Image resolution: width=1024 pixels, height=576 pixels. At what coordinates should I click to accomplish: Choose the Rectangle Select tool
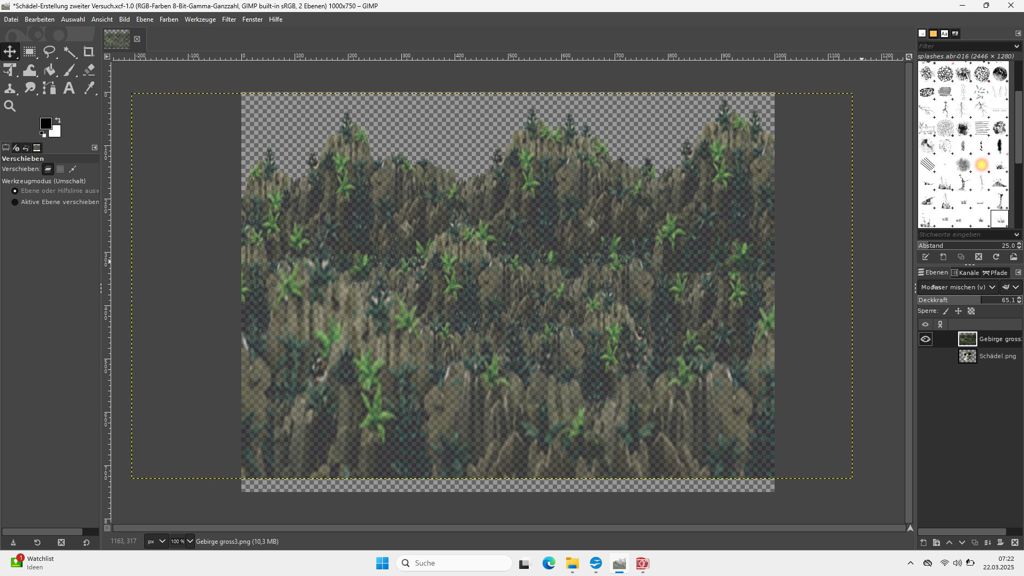coord(30,52)
